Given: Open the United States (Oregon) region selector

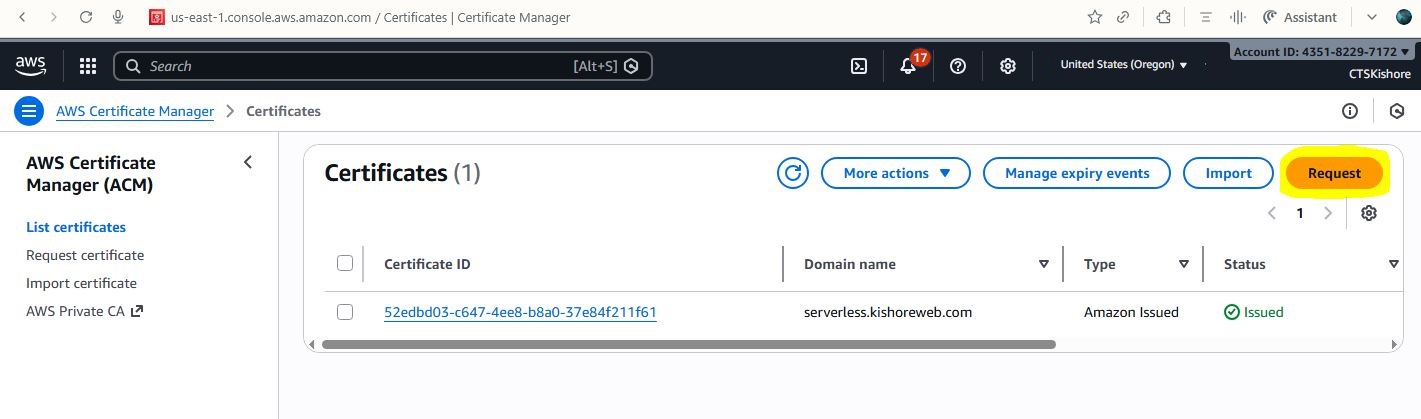Looking at the screenshot, I should click(x=1123, y=65).
